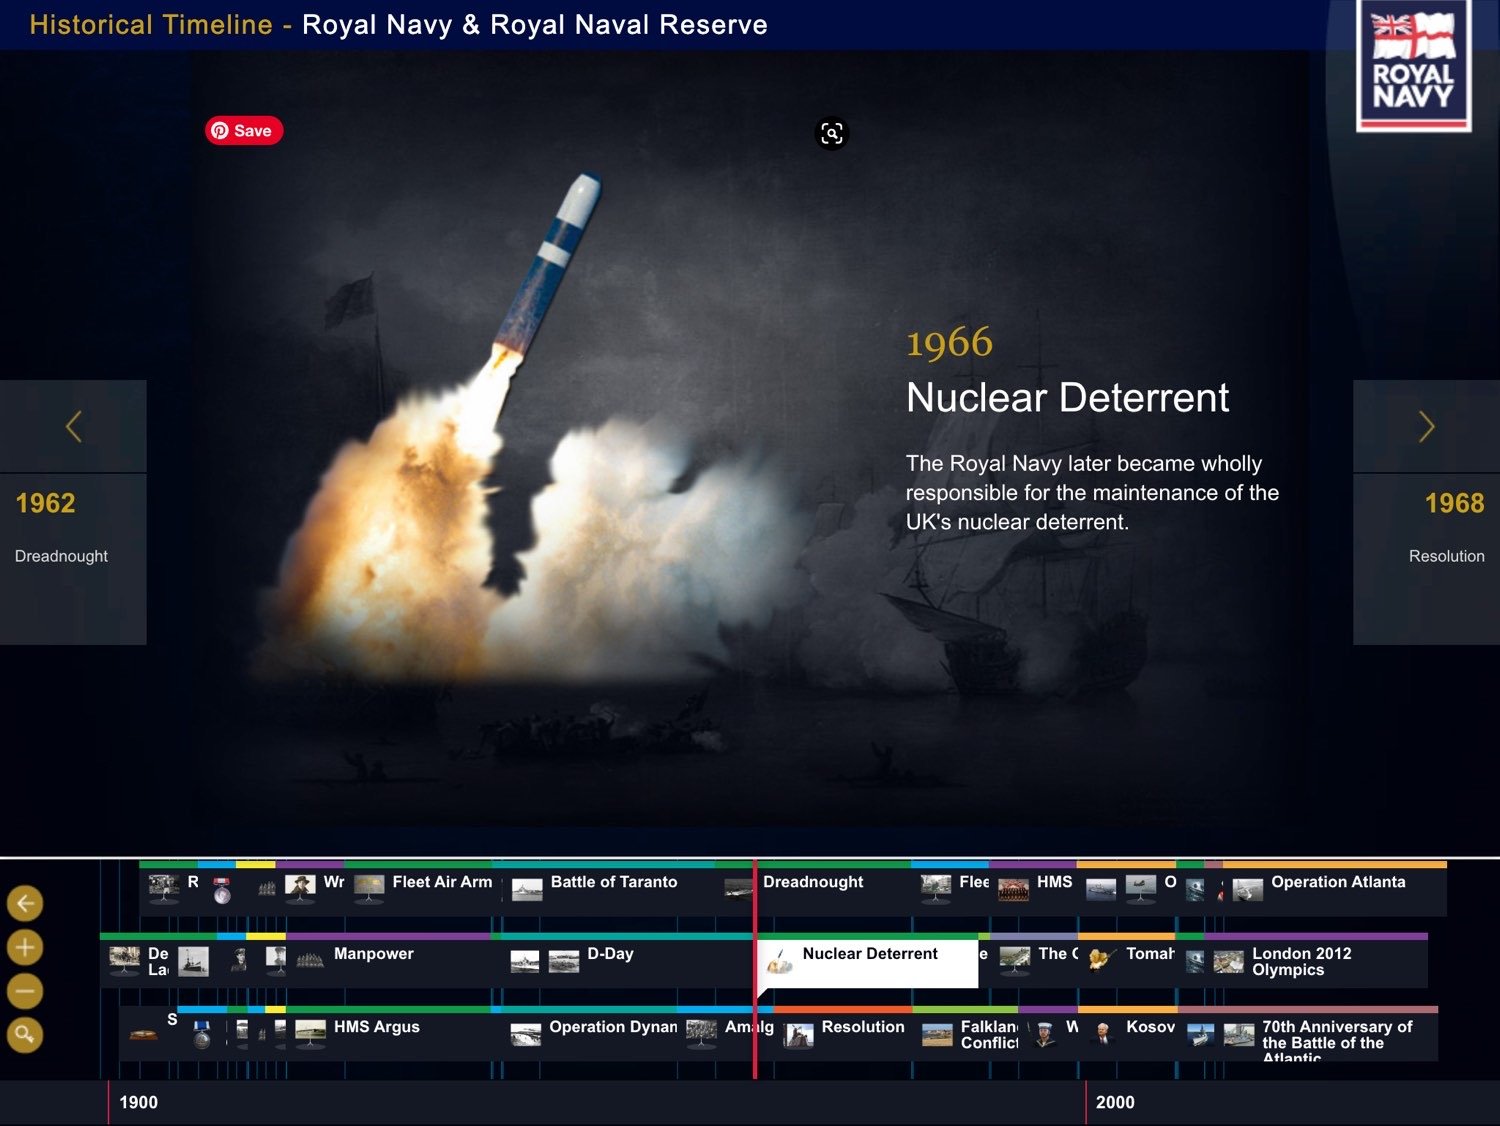Open the timeline search magnifier button
1500x1126 pixels.
[25, 1035]
